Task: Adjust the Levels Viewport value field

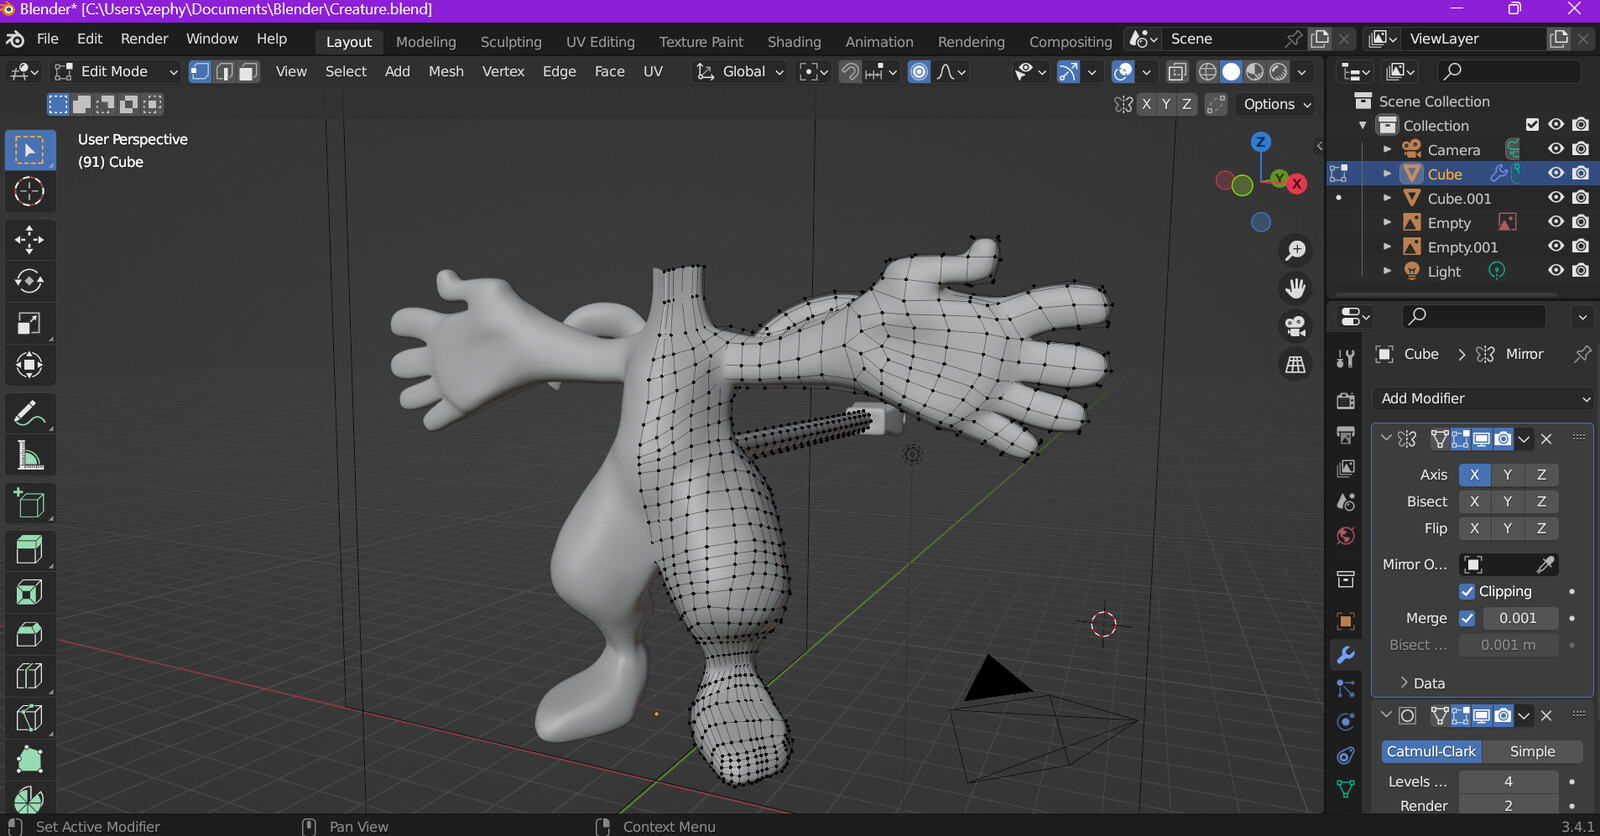Action: pos(1508,781)
